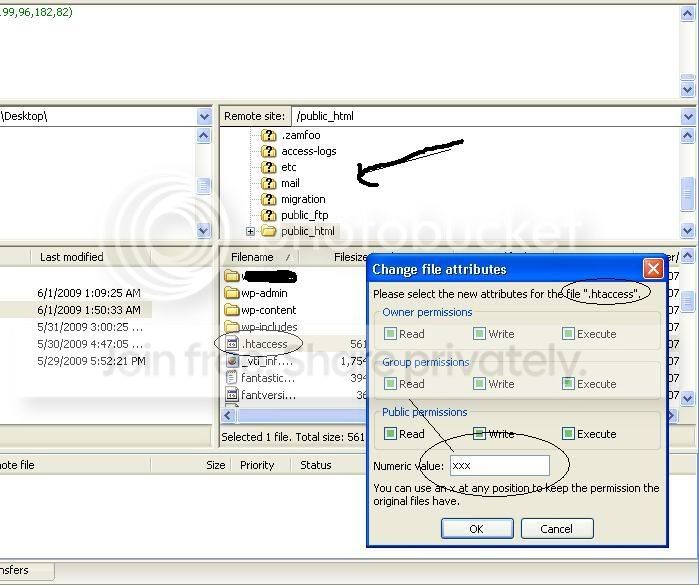Click the migration folder icon
Viewport: 699px width, 586px height.
[268, 199]
